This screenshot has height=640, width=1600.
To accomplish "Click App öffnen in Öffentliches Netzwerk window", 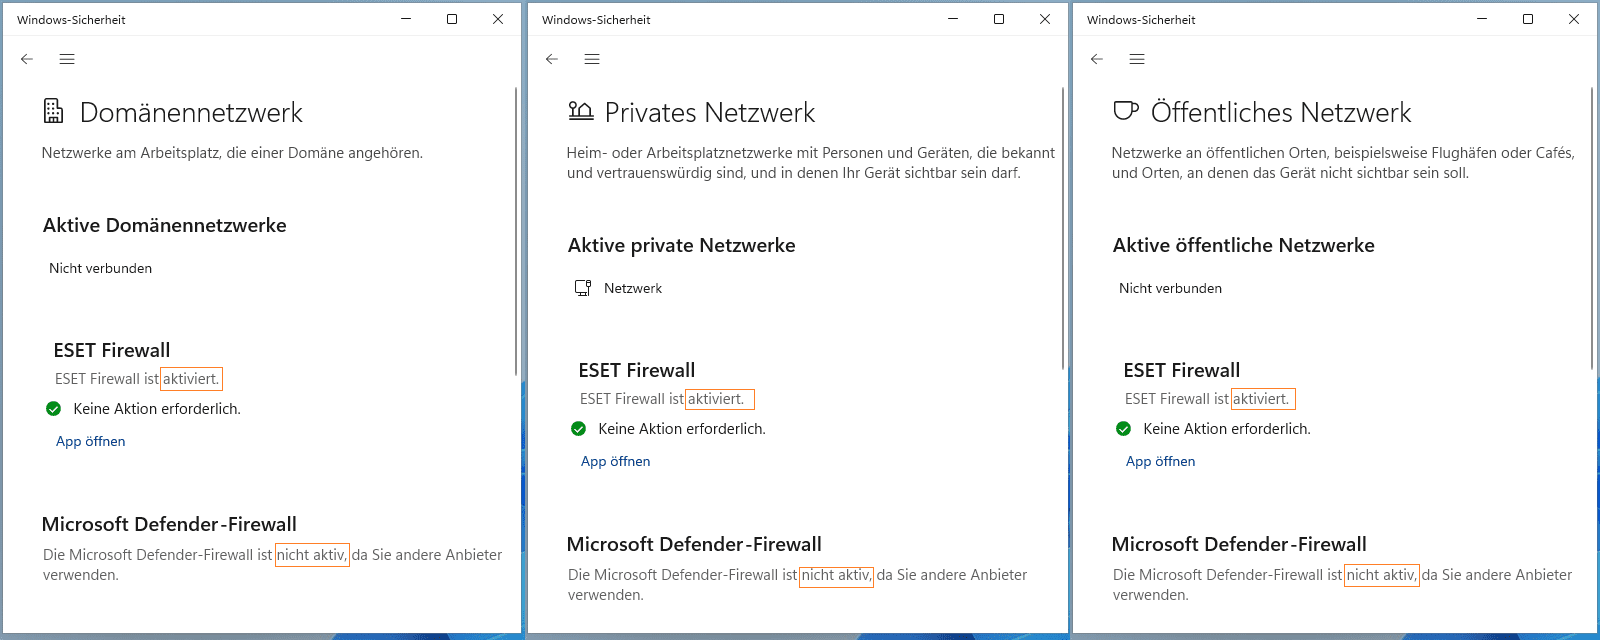I will coord(1161,461).
